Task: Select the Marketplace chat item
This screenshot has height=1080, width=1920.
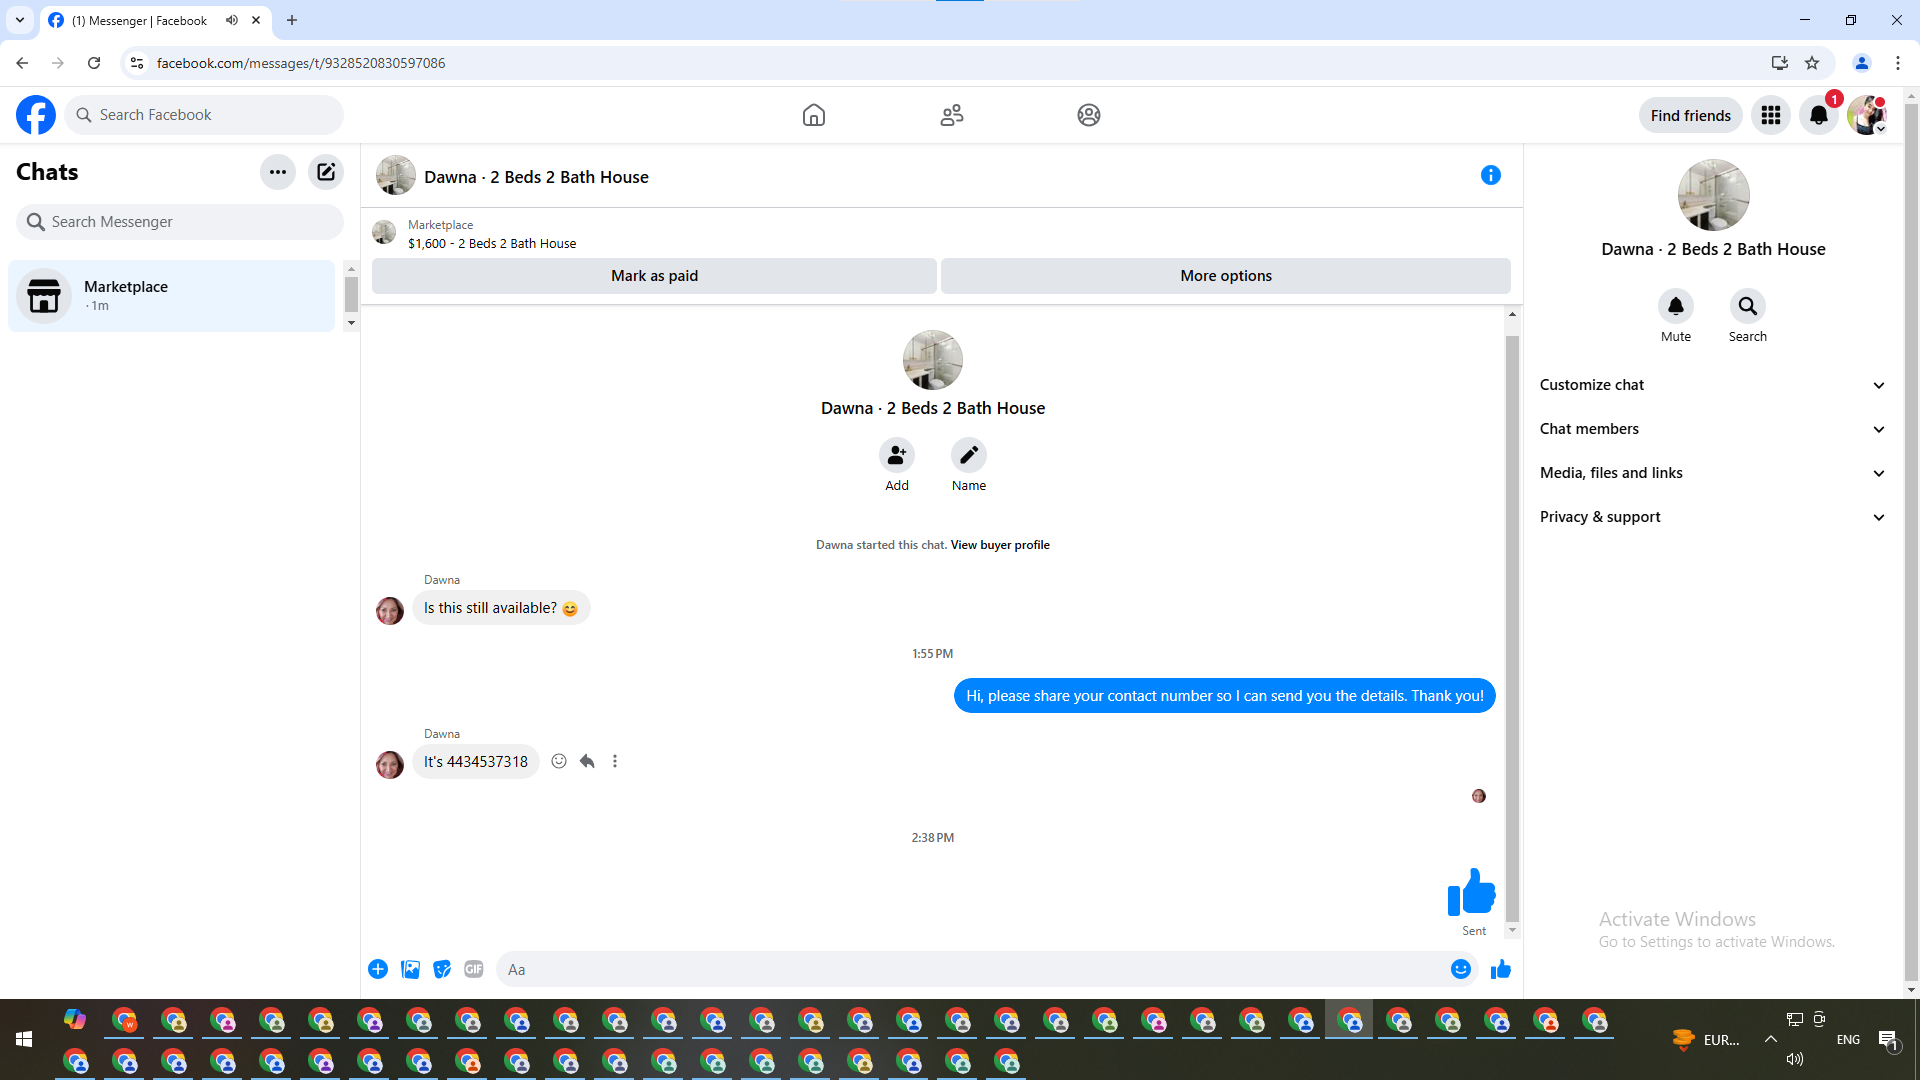Action: pos(172,296)
